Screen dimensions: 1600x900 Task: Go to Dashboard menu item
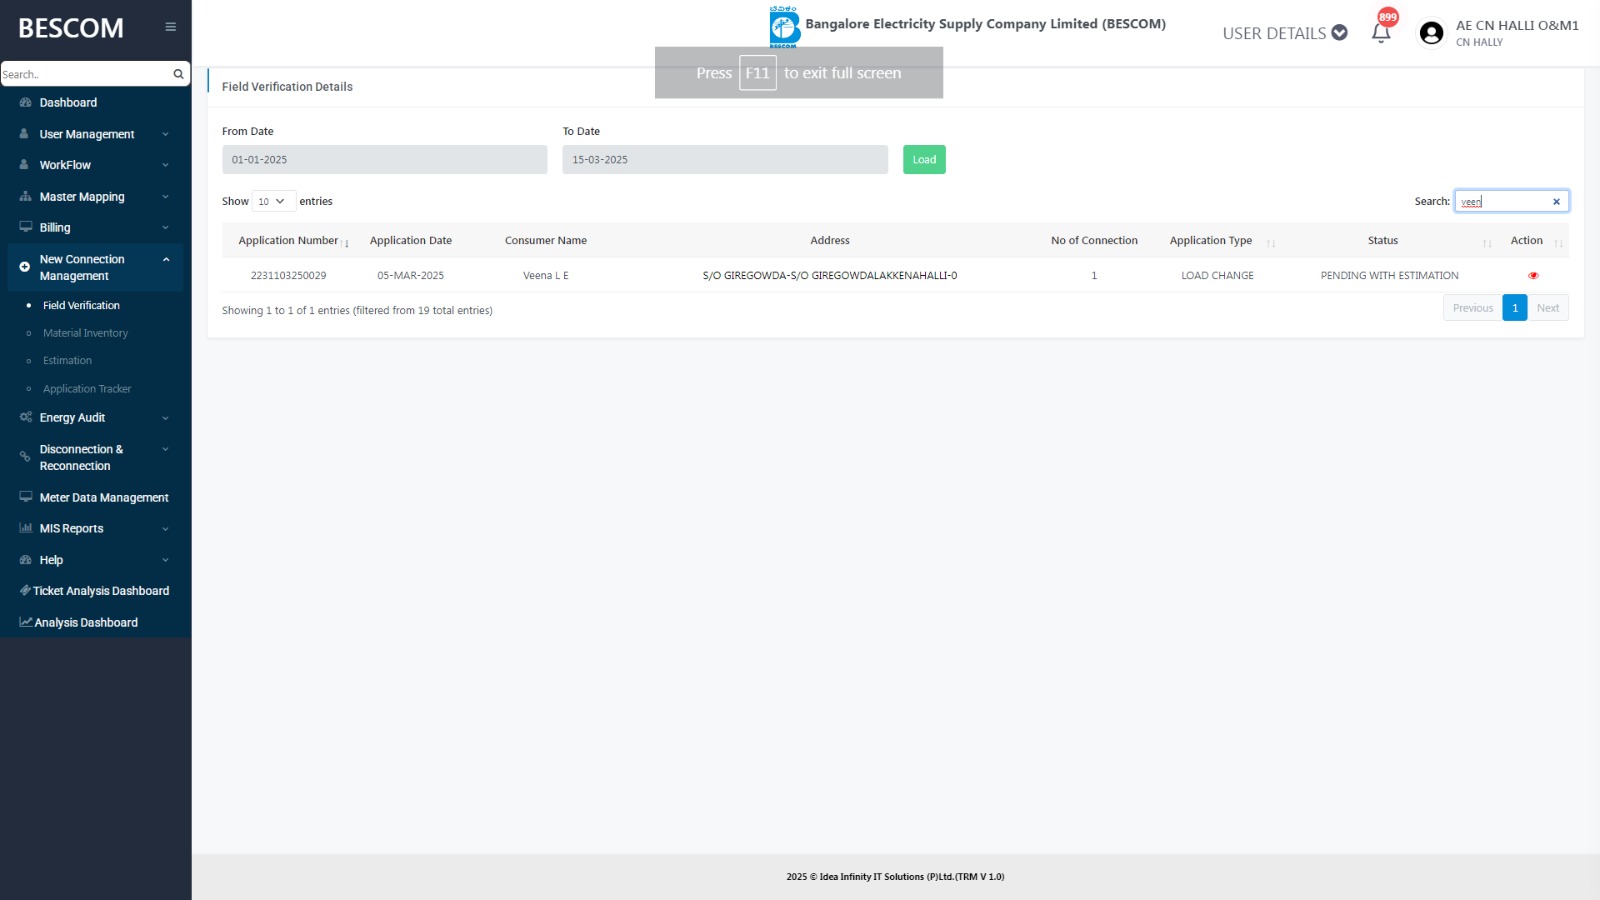click(68, 102)
